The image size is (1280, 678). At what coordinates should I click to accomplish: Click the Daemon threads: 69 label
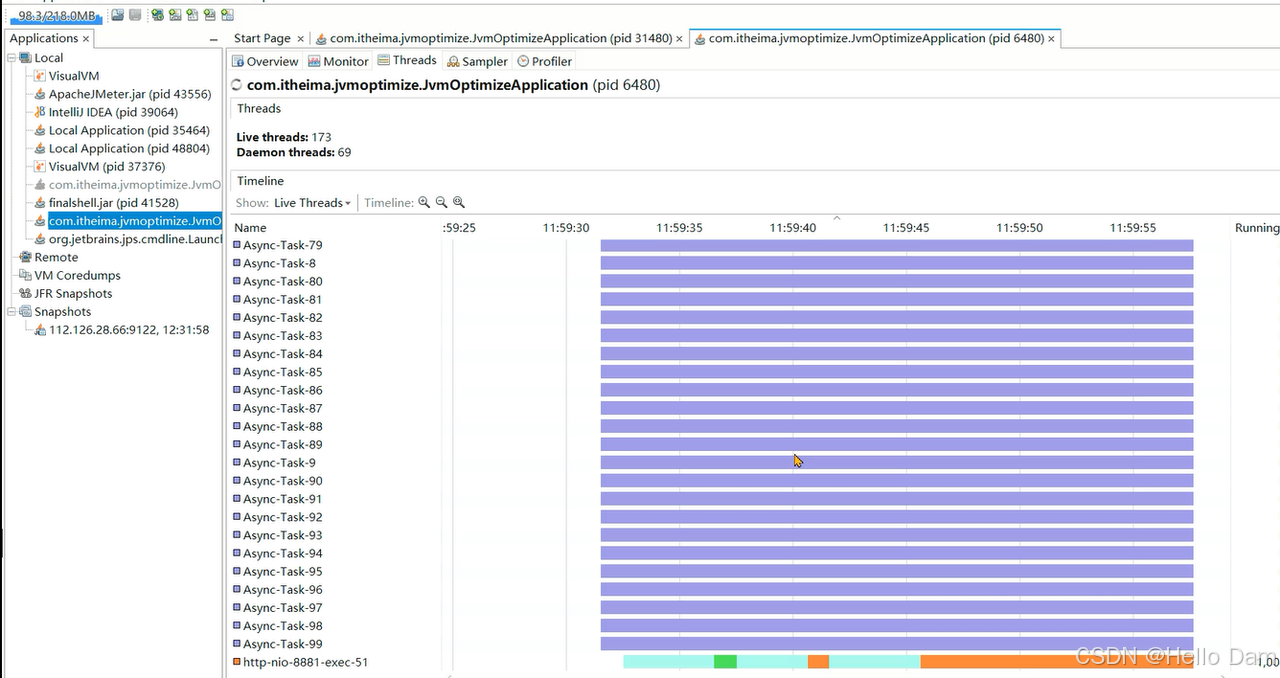click(294, 152)
